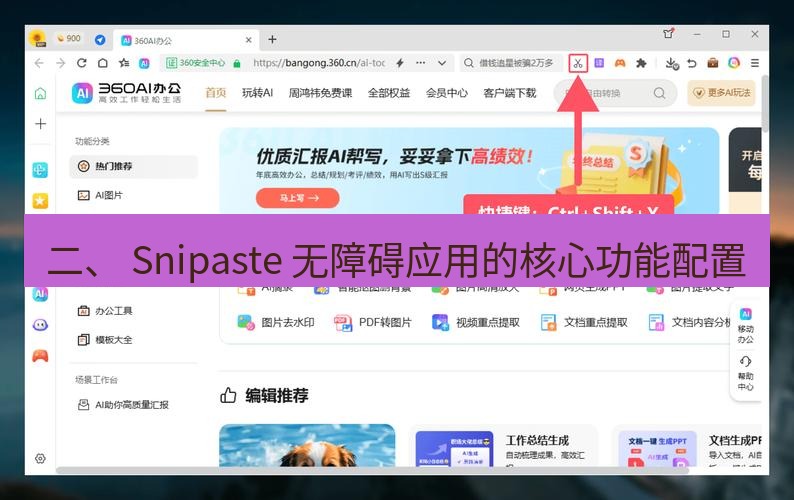
Task: Open the downloads icon in the toolbar
Action: pyautogui.click(x=671, y=63)
